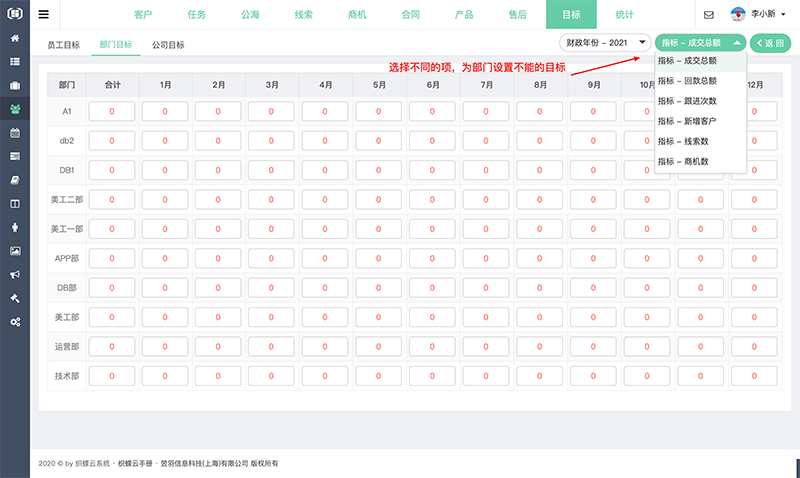Click the 运营部 row 8月 input

click(539, 347)
